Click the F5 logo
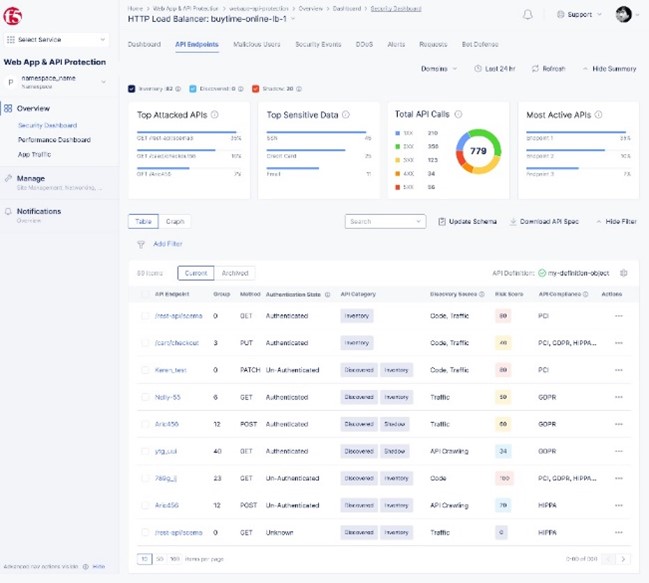 [x=14, y=13]
